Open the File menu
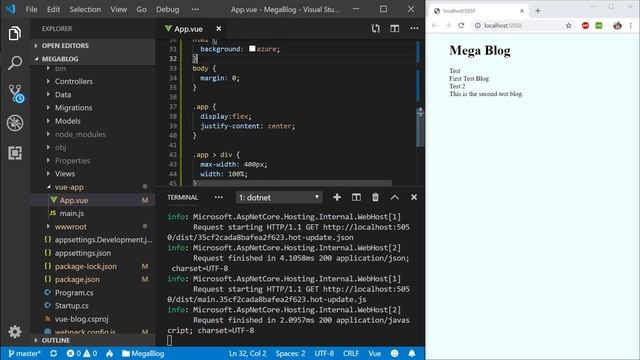The height and width of the screenshot is (360, 640). [x=31, y=9]
